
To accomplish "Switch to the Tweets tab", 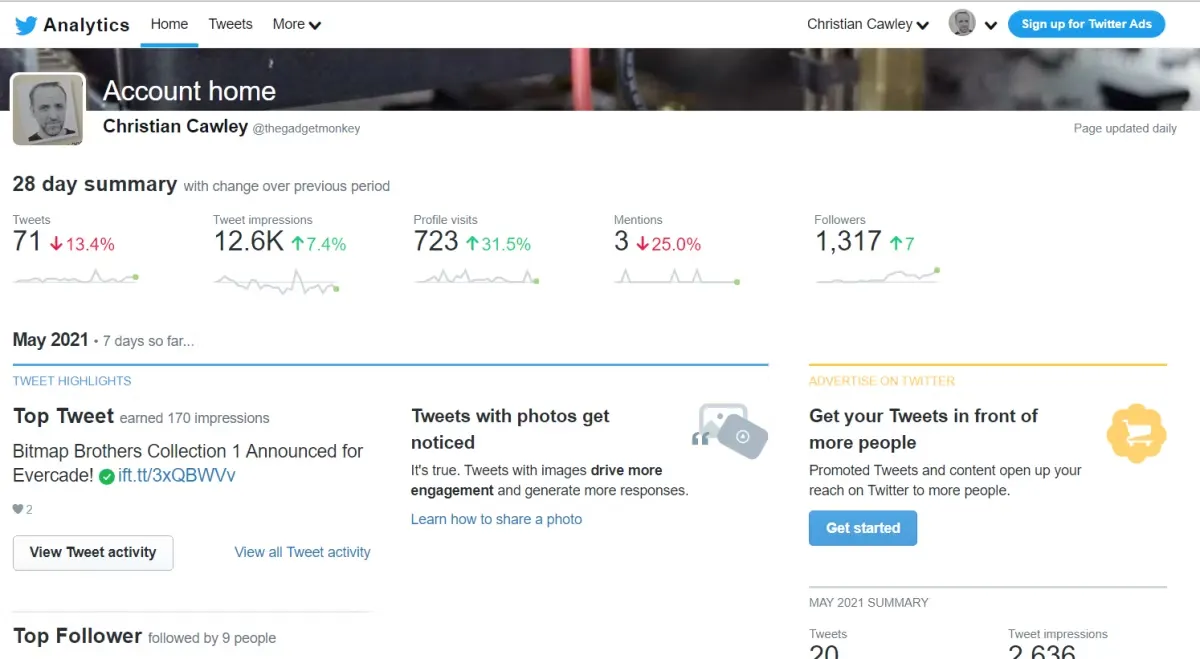I will coord(230,24).
